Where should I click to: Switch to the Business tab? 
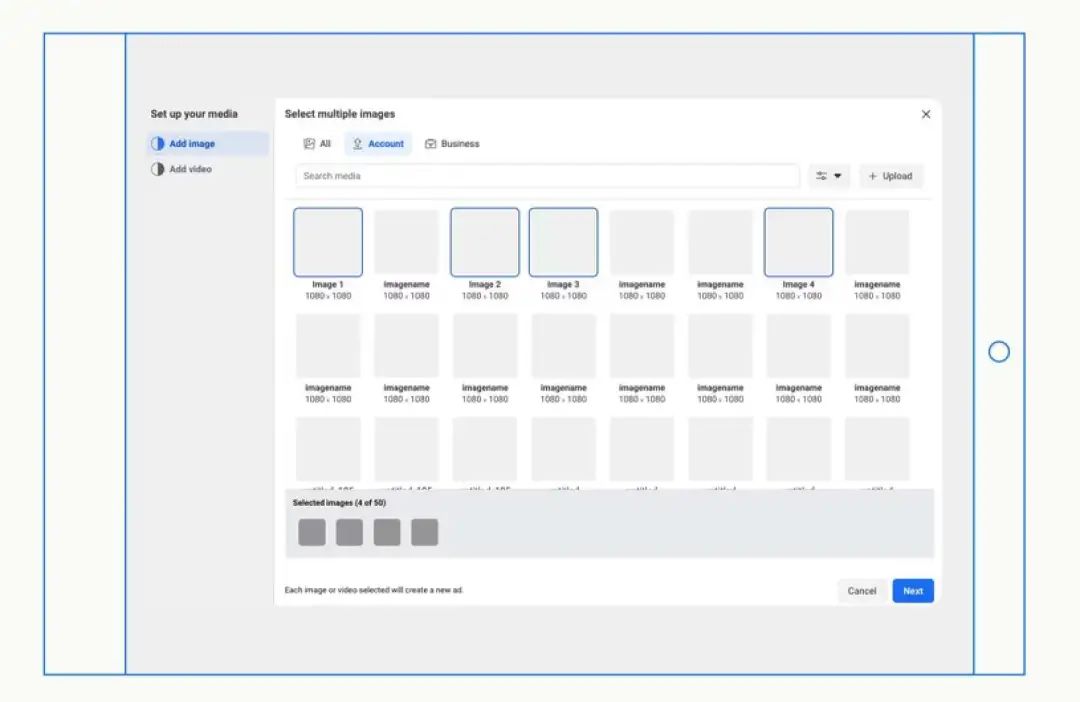coord(452,143)
